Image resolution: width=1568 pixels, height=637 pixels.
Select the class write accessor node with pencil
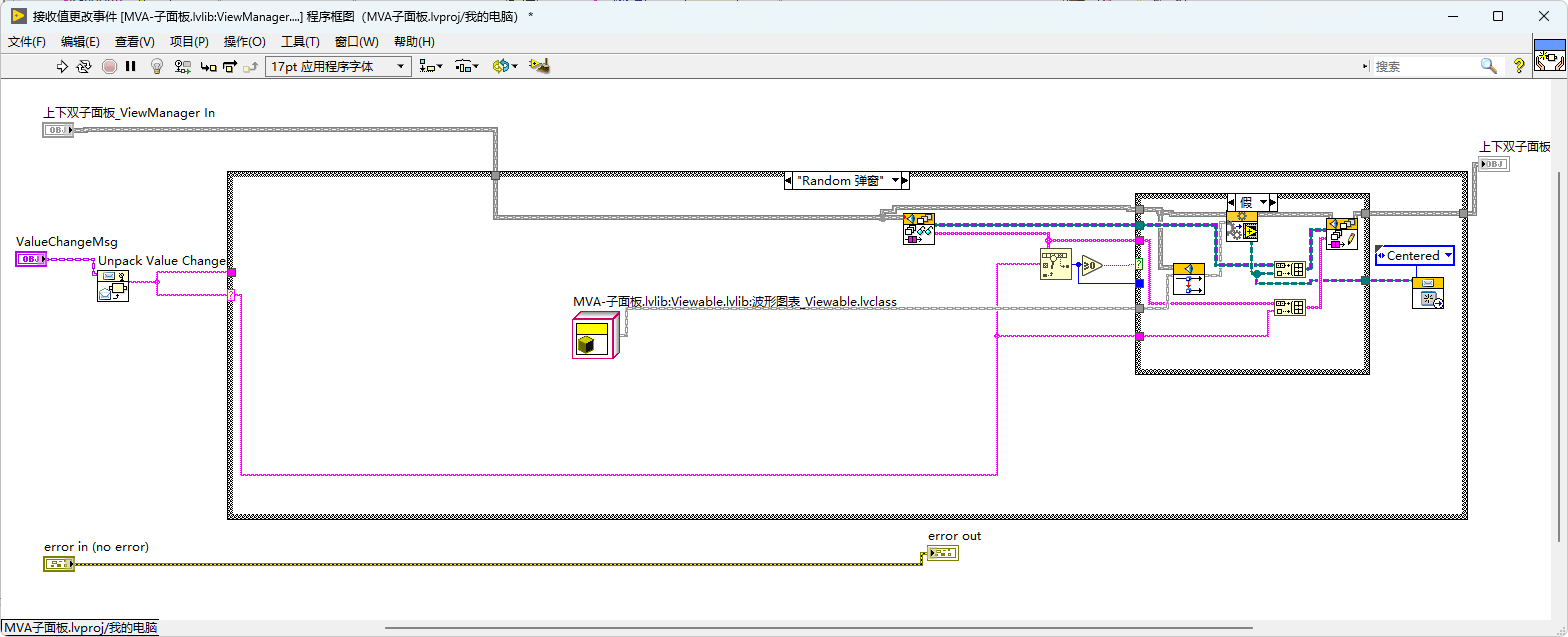click(1342, 233)
